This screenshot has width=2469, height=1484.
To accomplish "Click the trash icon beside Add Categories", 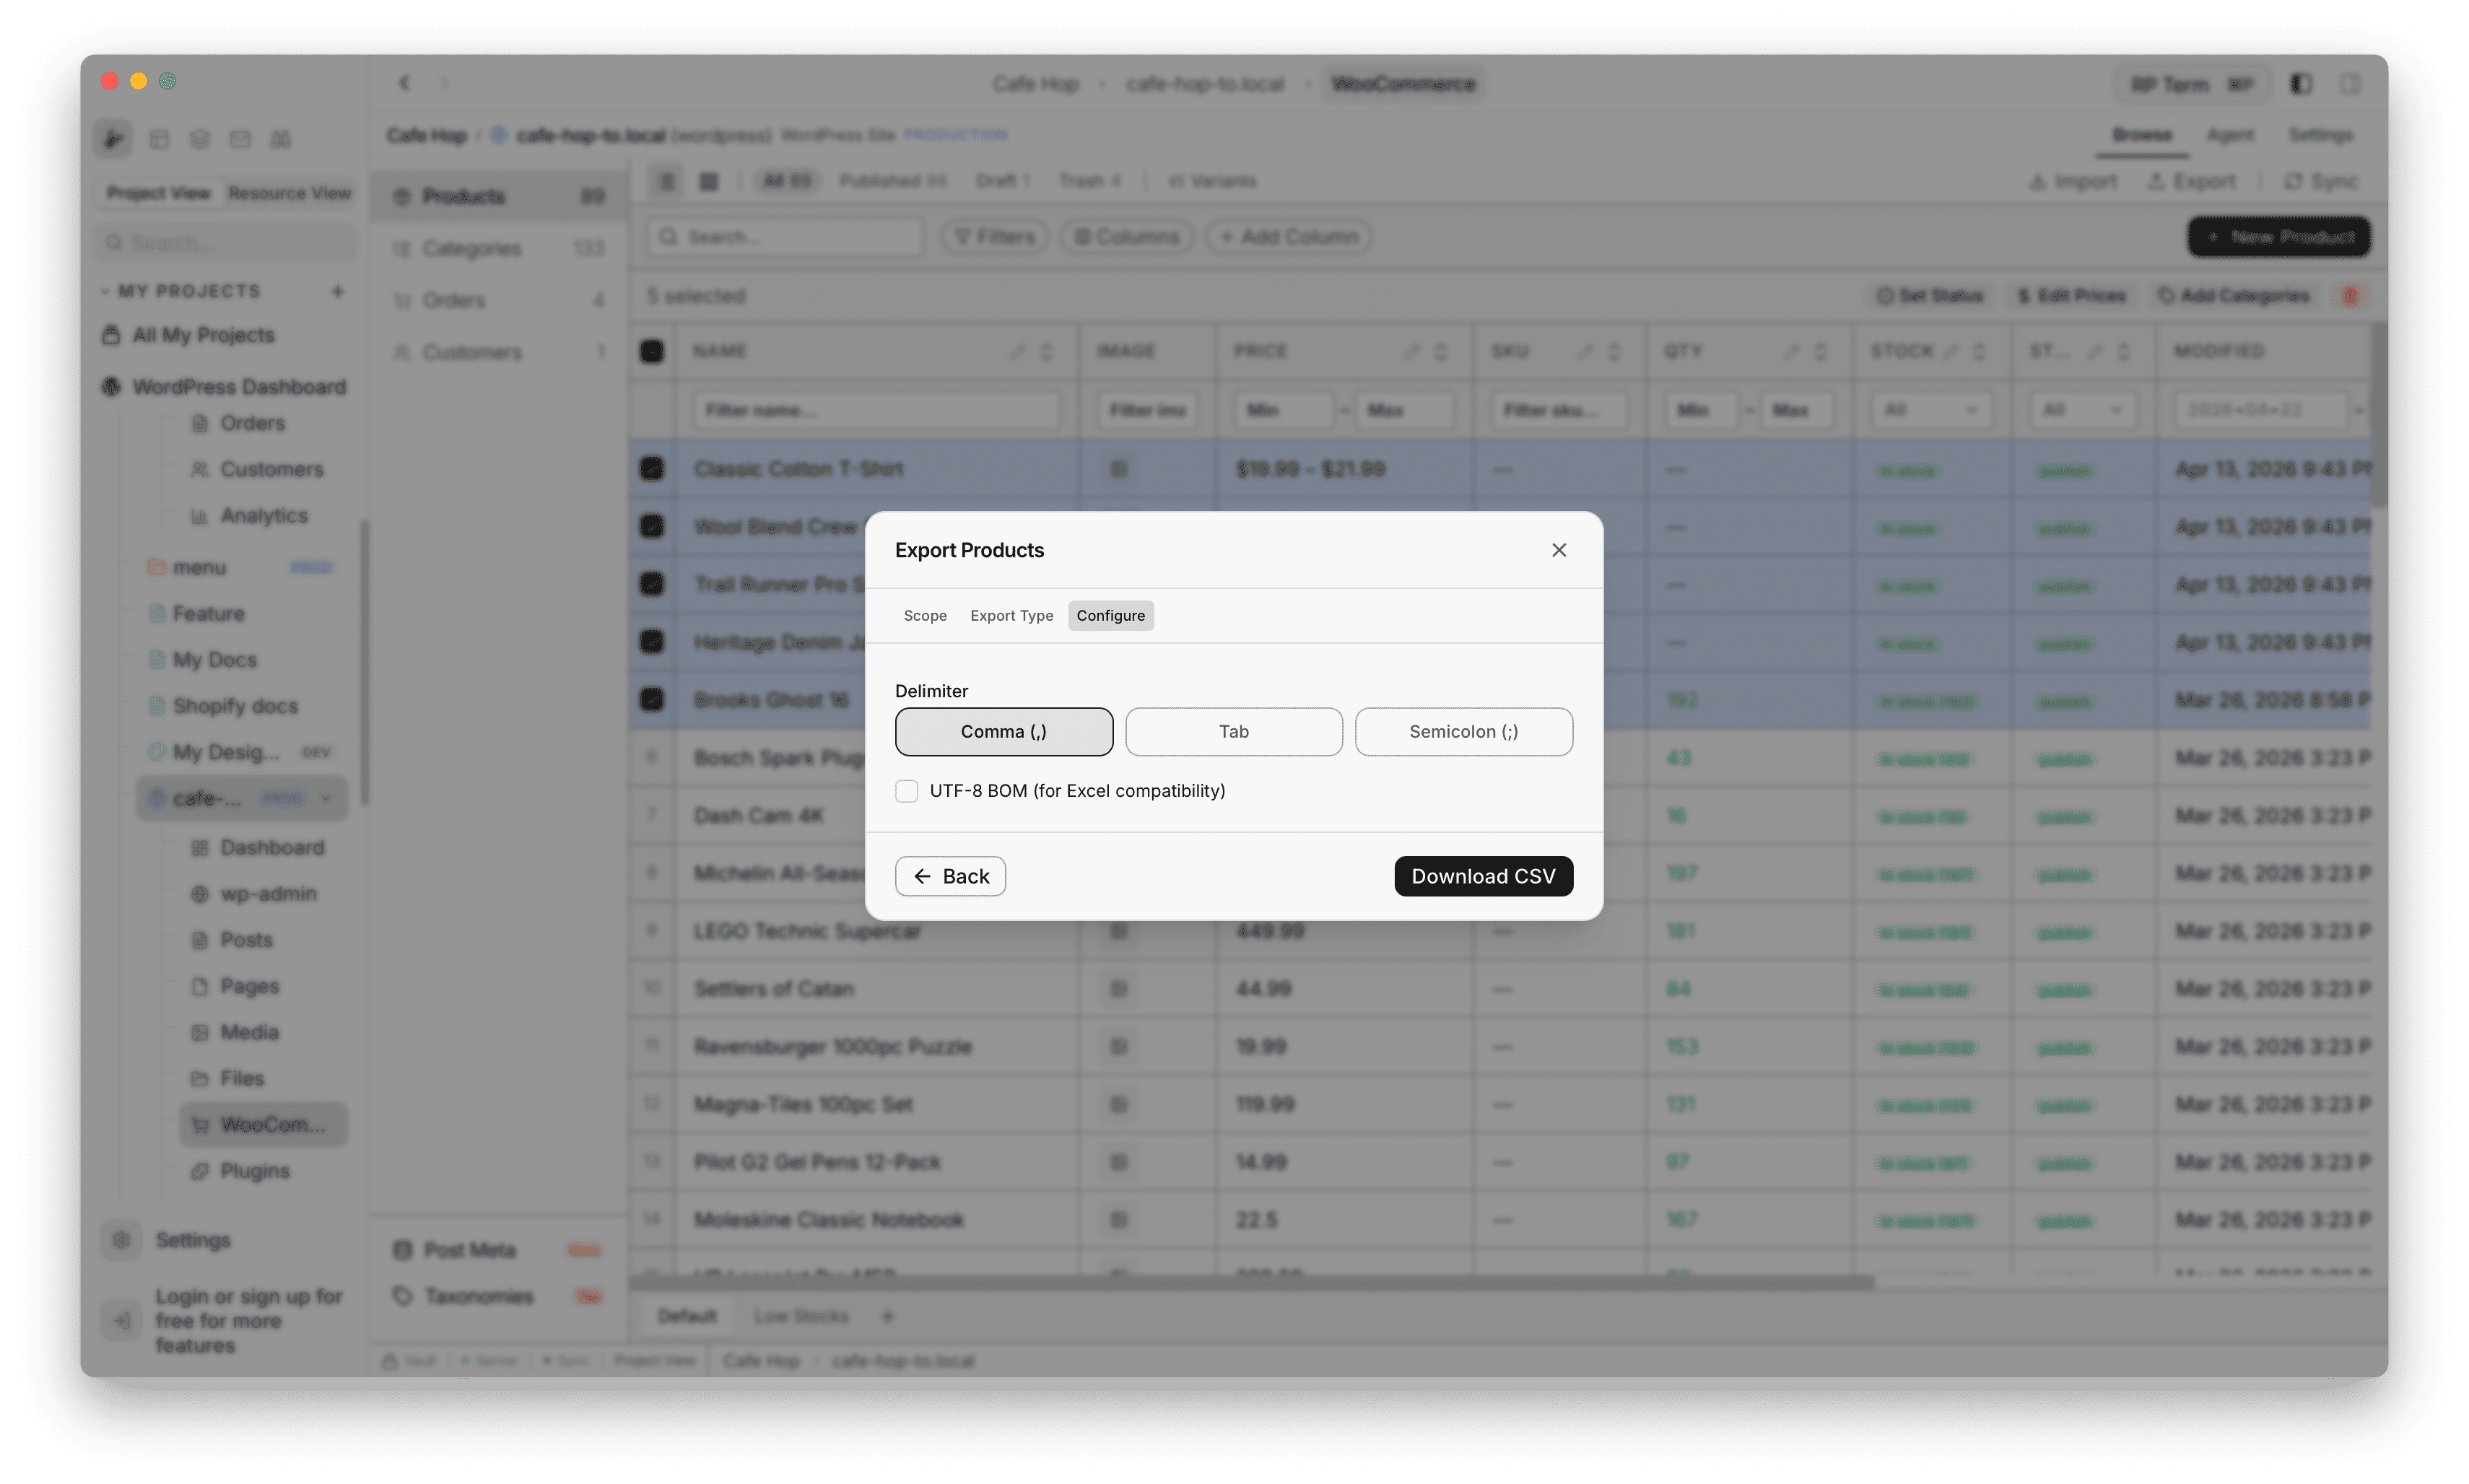I will 2351,295.
